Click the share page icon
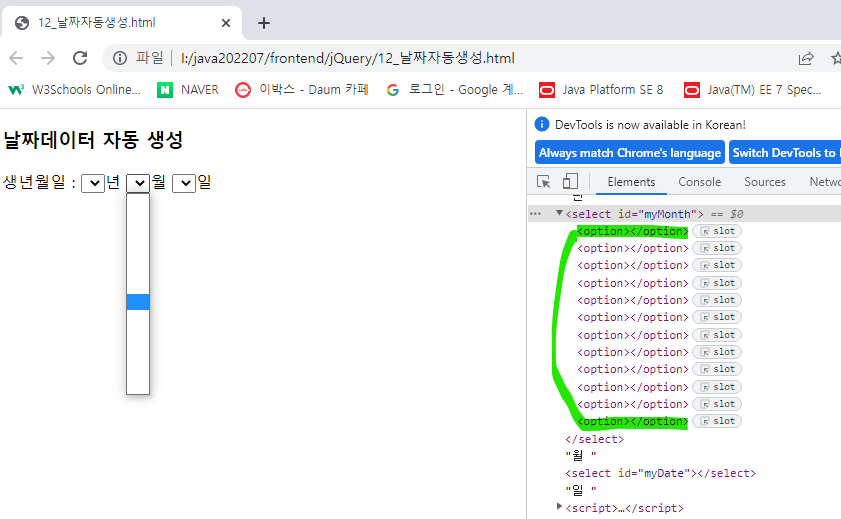The image size is (841, 519). 806,58
